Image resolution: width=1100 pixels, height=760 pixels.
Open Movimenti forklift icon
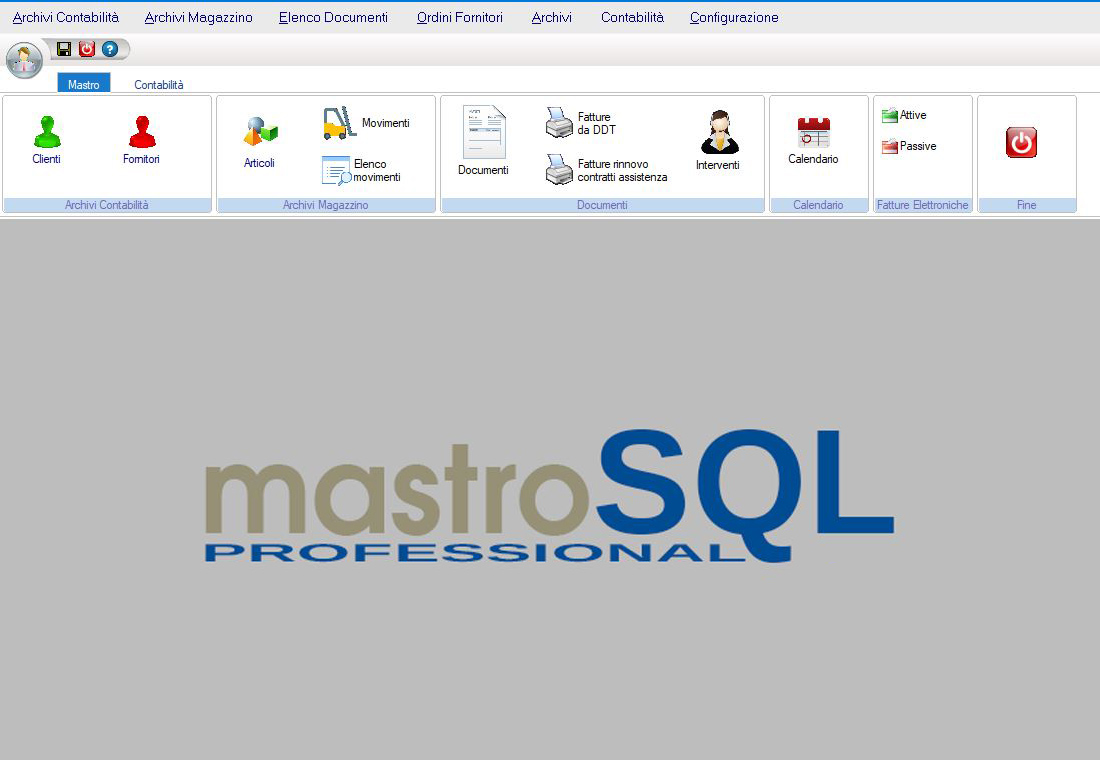tap(340, 123)
